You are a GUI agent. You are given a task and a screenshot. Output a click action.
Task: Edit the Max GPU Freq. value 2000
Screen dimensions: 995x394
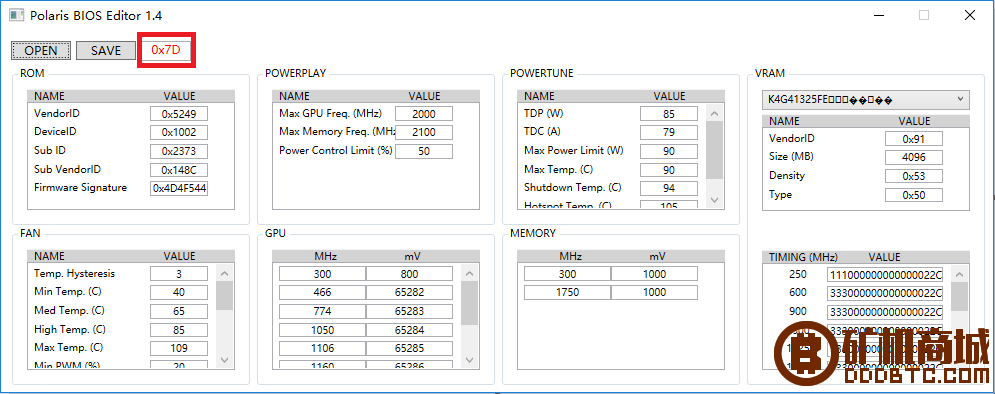point(424,114)
